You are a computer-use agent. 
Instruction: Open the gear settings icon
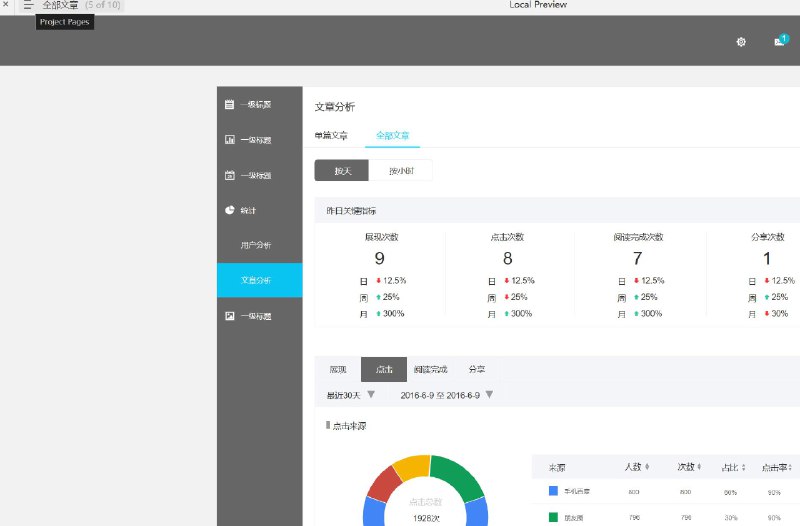[x=741, y=42]
